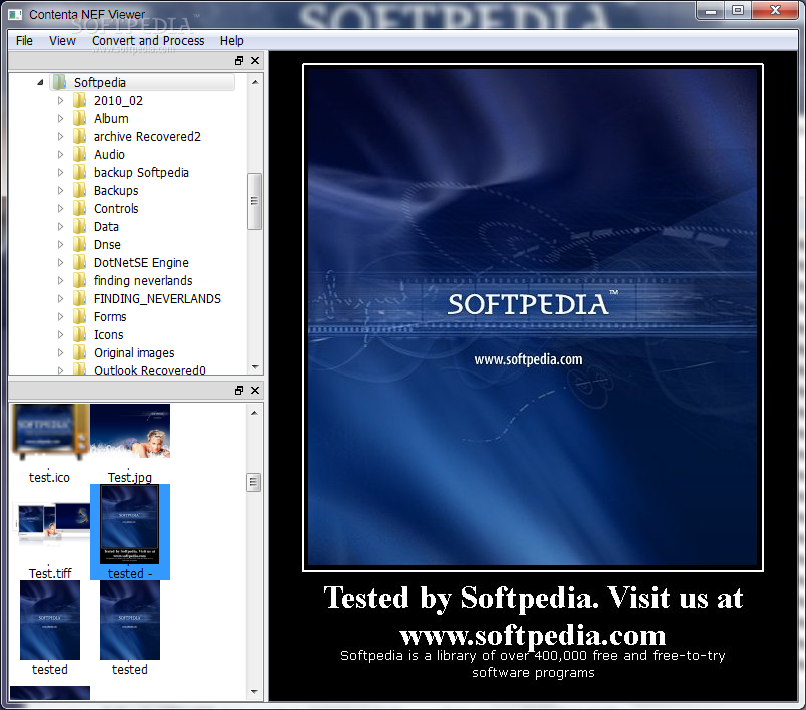Float the thumbnail browser panel
Screen dimensions: 806x710
tap(239, 391)
